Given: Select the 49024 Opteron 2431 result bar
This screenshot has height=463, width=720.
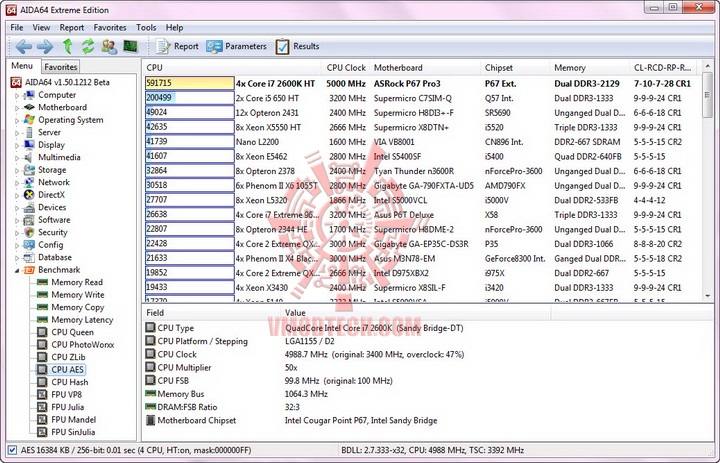Looking at the screenshot, I should pyautogui.click(x=189, y=113).
